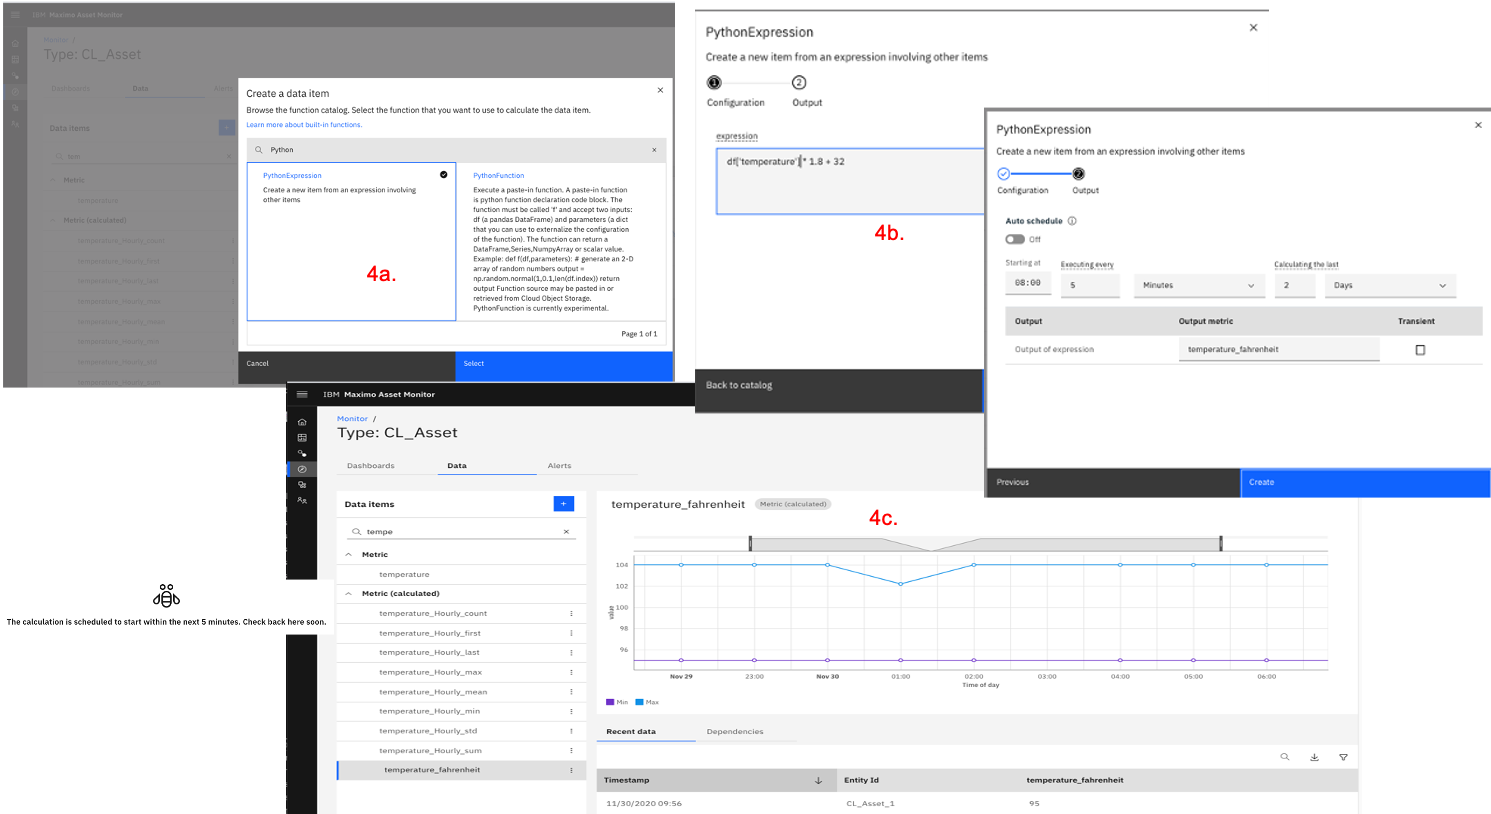Select the PythonExpression card radio check
Screen dimensions: 1491x814
tap(443, 172)
